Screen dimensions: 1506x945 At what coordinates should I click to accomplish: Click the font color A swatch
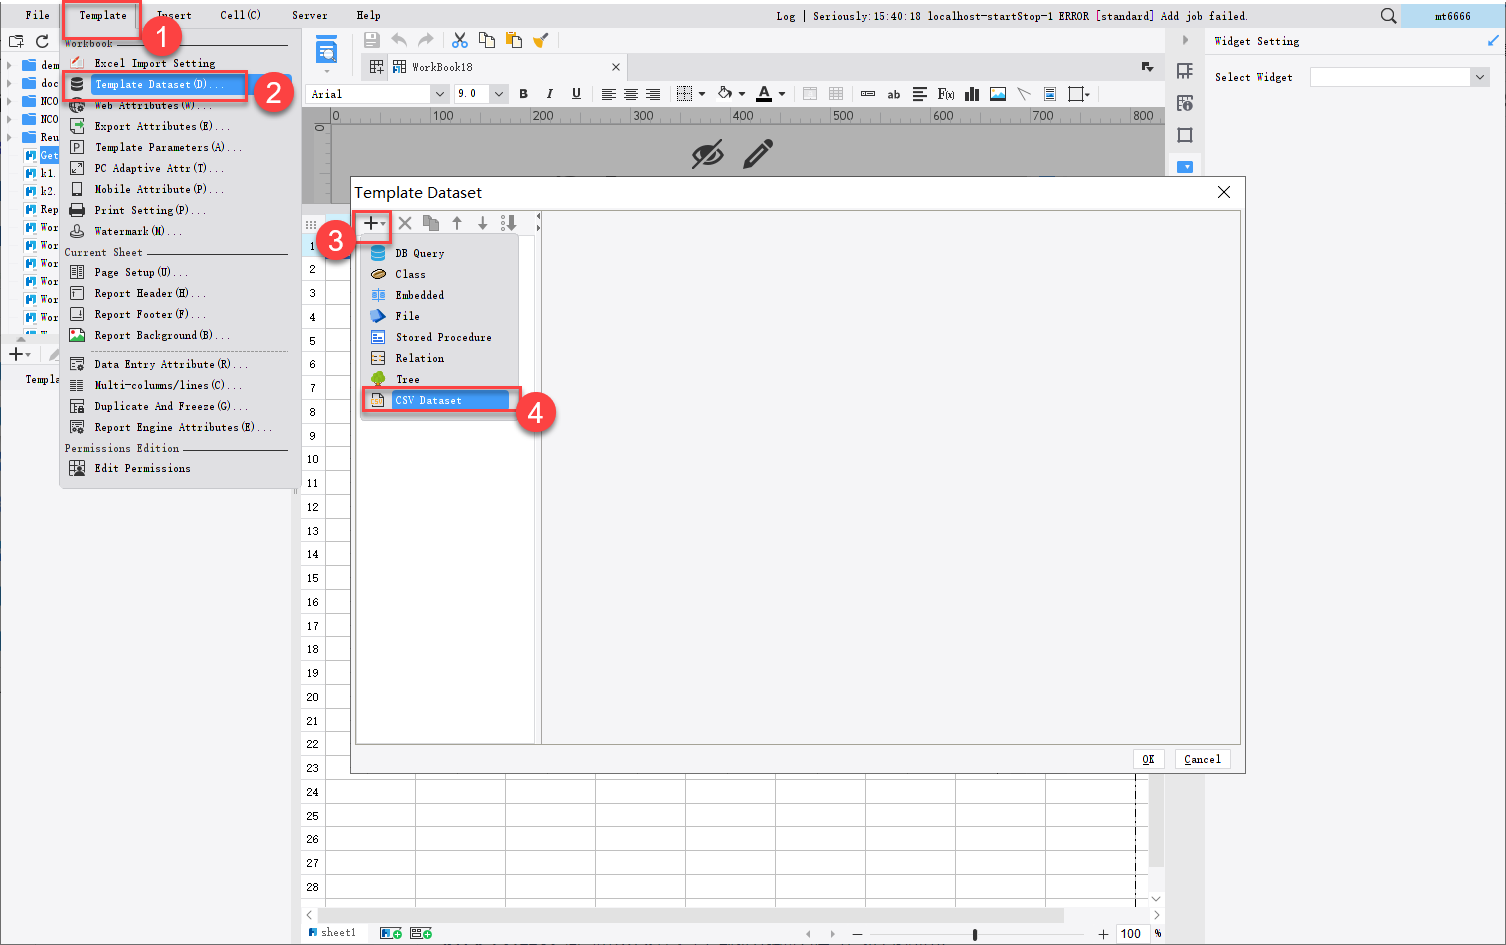(764, 94)
